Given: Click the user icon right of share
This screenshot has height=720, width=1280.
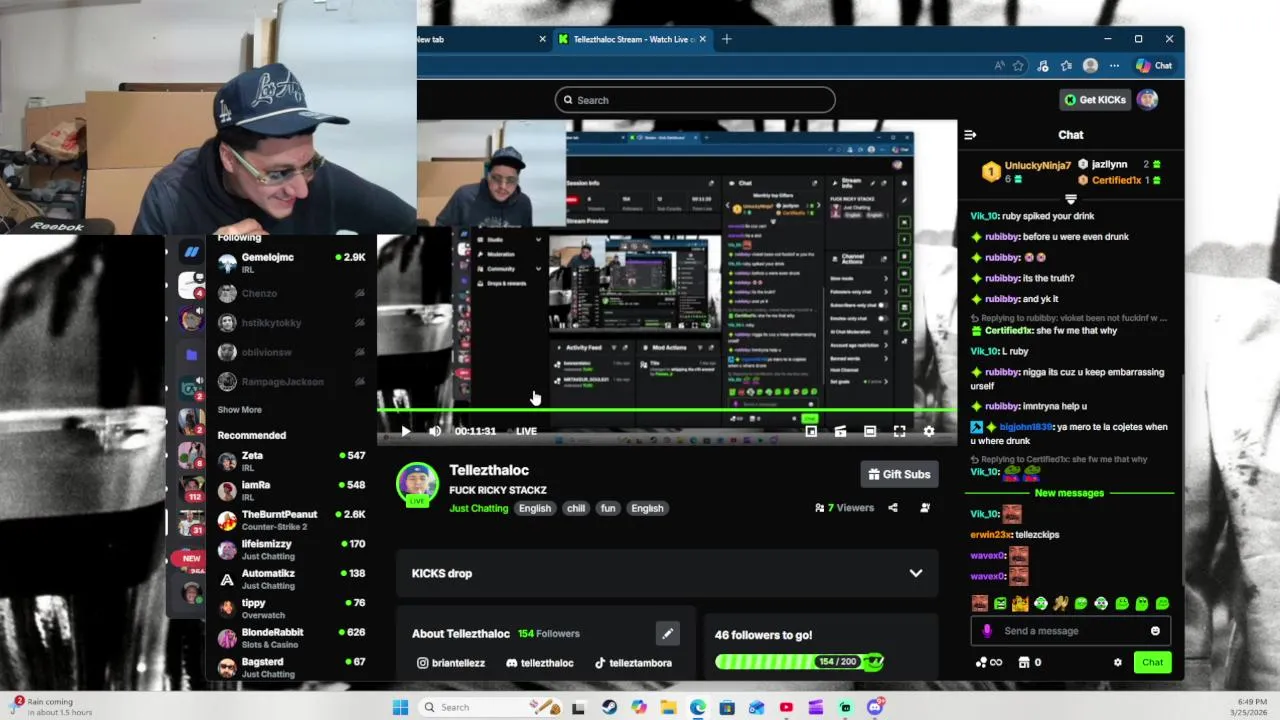Looking at the screenshot, I should coord(925,508).
